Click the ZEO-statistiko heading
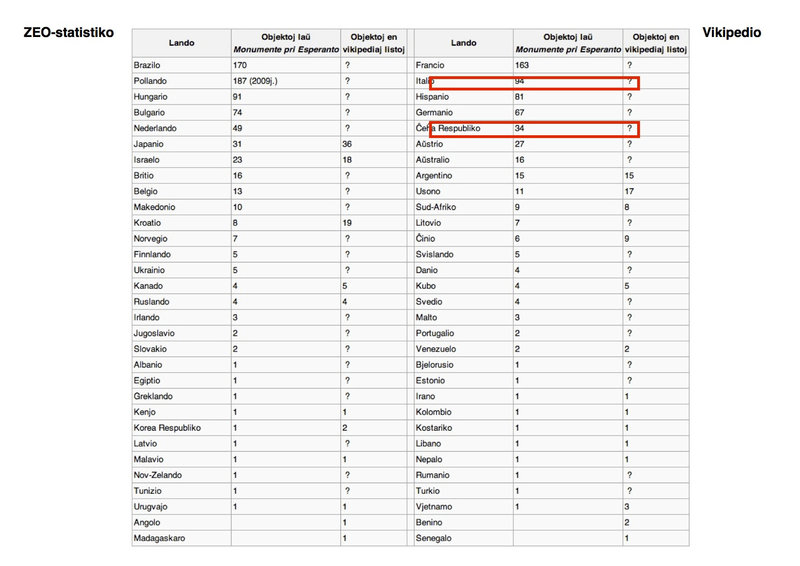The height and width of the screenshot is (566, 800). click(x=68, y=33)
